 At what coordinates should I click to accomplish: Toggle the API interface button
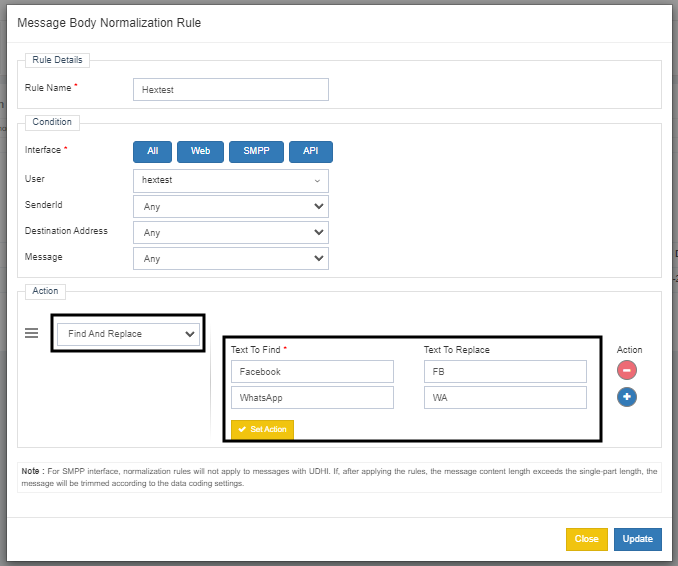pos(311,151)
